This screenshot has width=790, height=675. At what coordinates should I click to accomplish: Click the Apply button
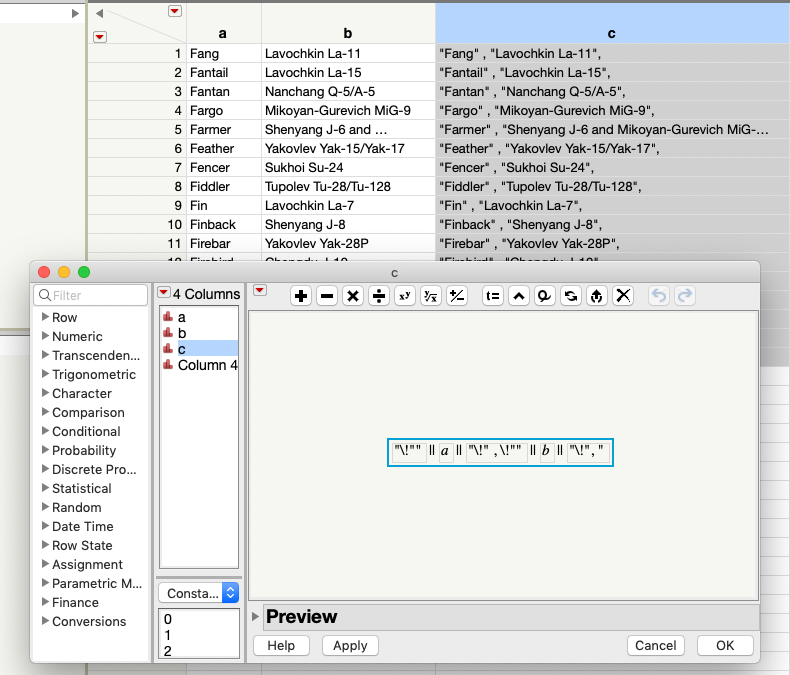(x=350, y=645)
